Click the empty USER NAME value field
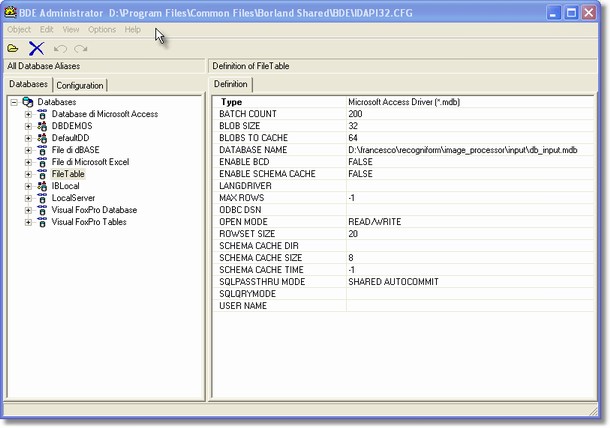610x428 pixels. tap(470, 306)
